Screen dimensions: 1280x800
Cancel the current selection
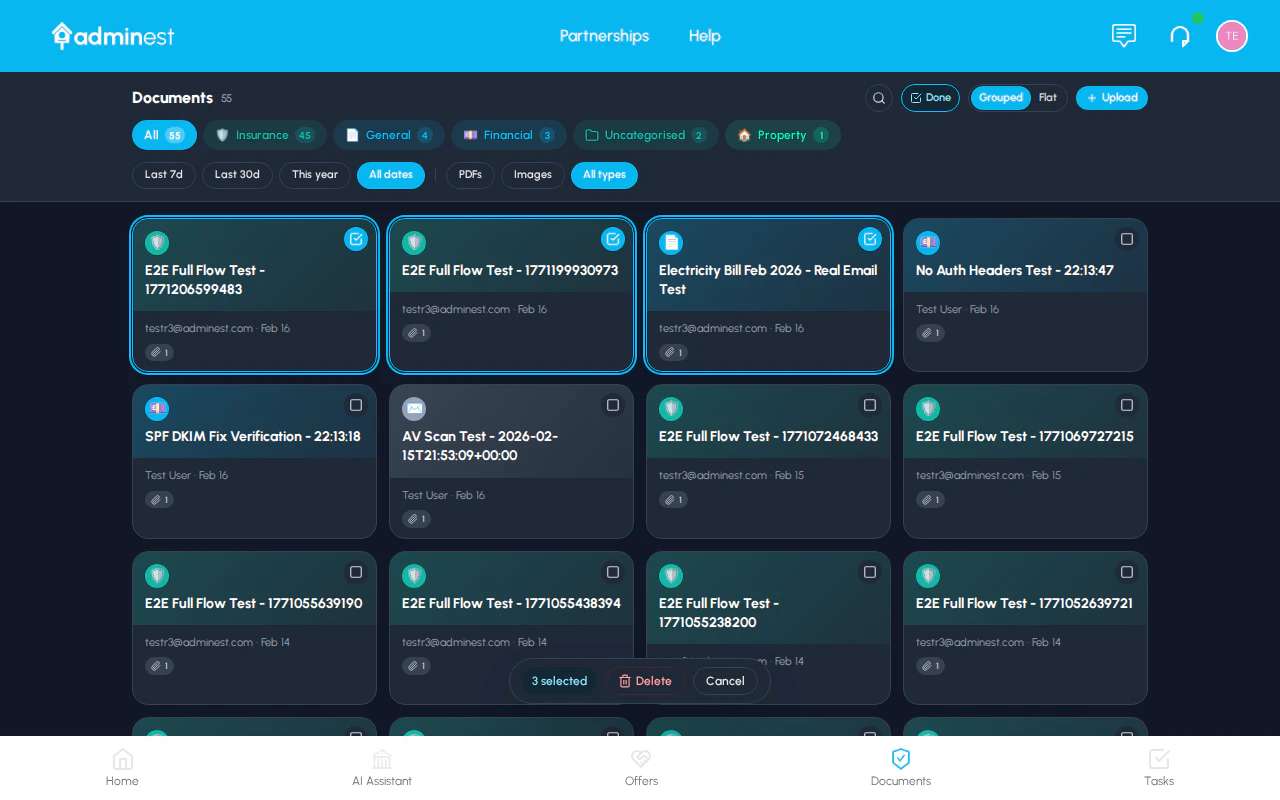[725, 681]
